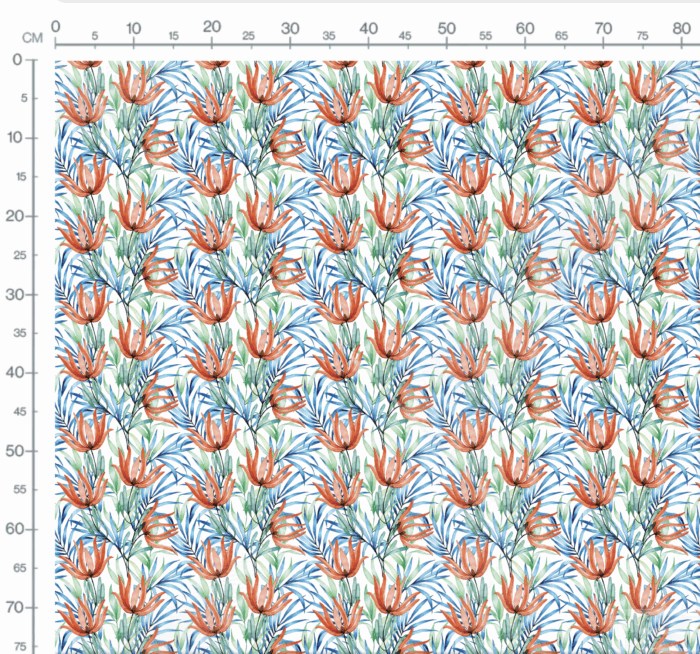Click the 70 mark on vertical ruler

14,608
